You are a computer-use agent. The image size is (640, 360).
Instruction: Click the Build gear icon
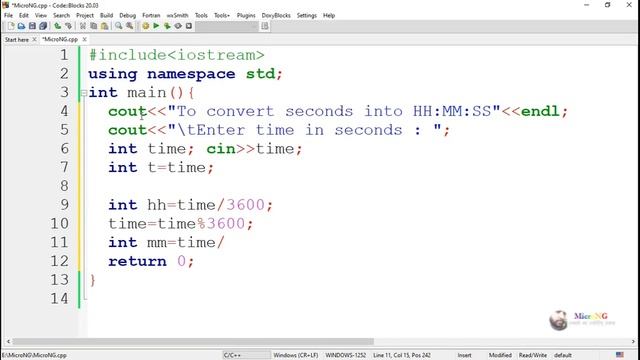145,26
